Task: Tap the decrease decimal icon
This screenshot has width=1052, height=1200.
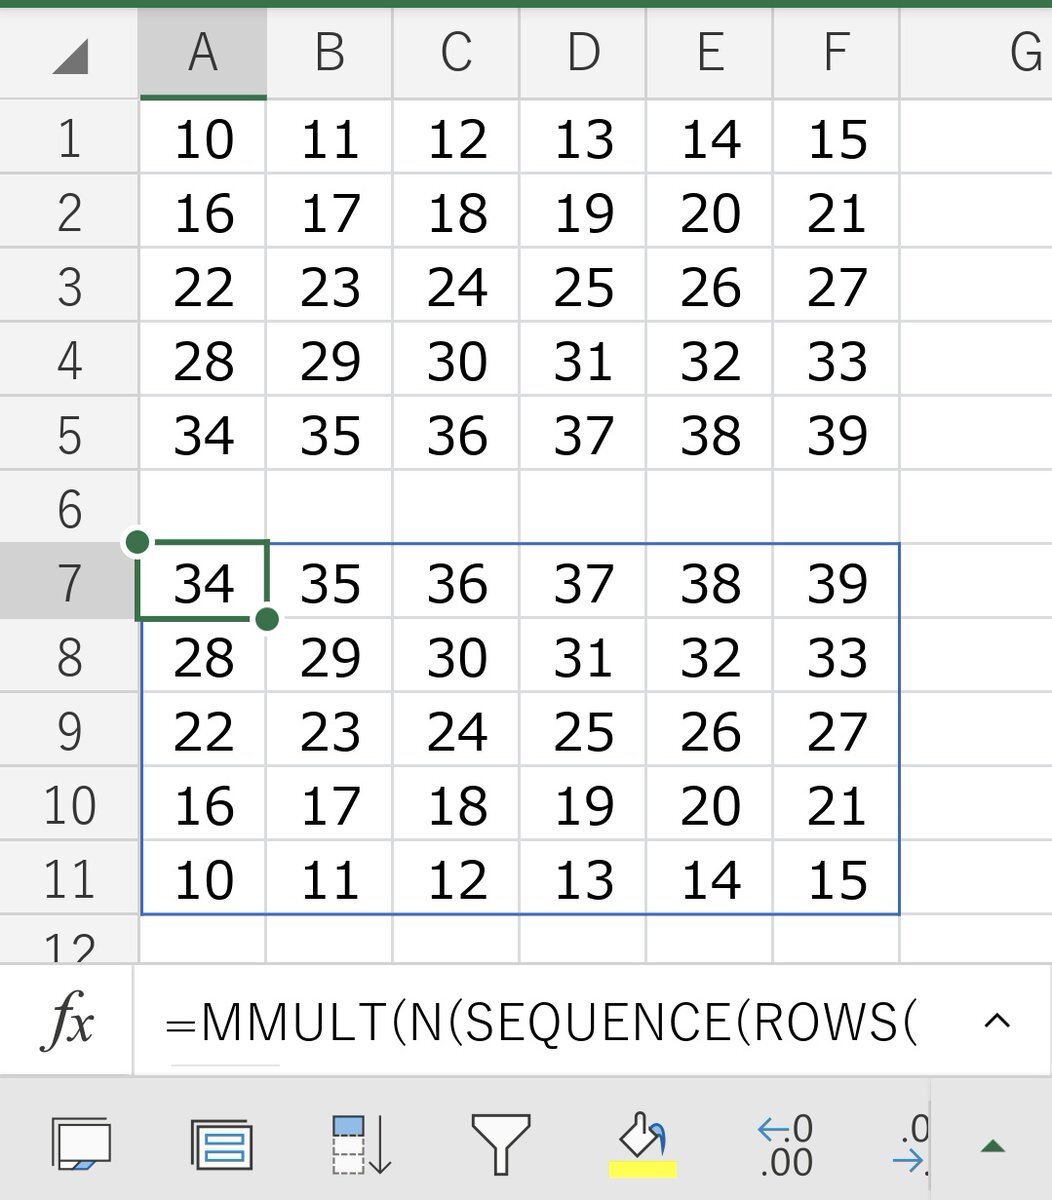Action: coord(912,1144)
